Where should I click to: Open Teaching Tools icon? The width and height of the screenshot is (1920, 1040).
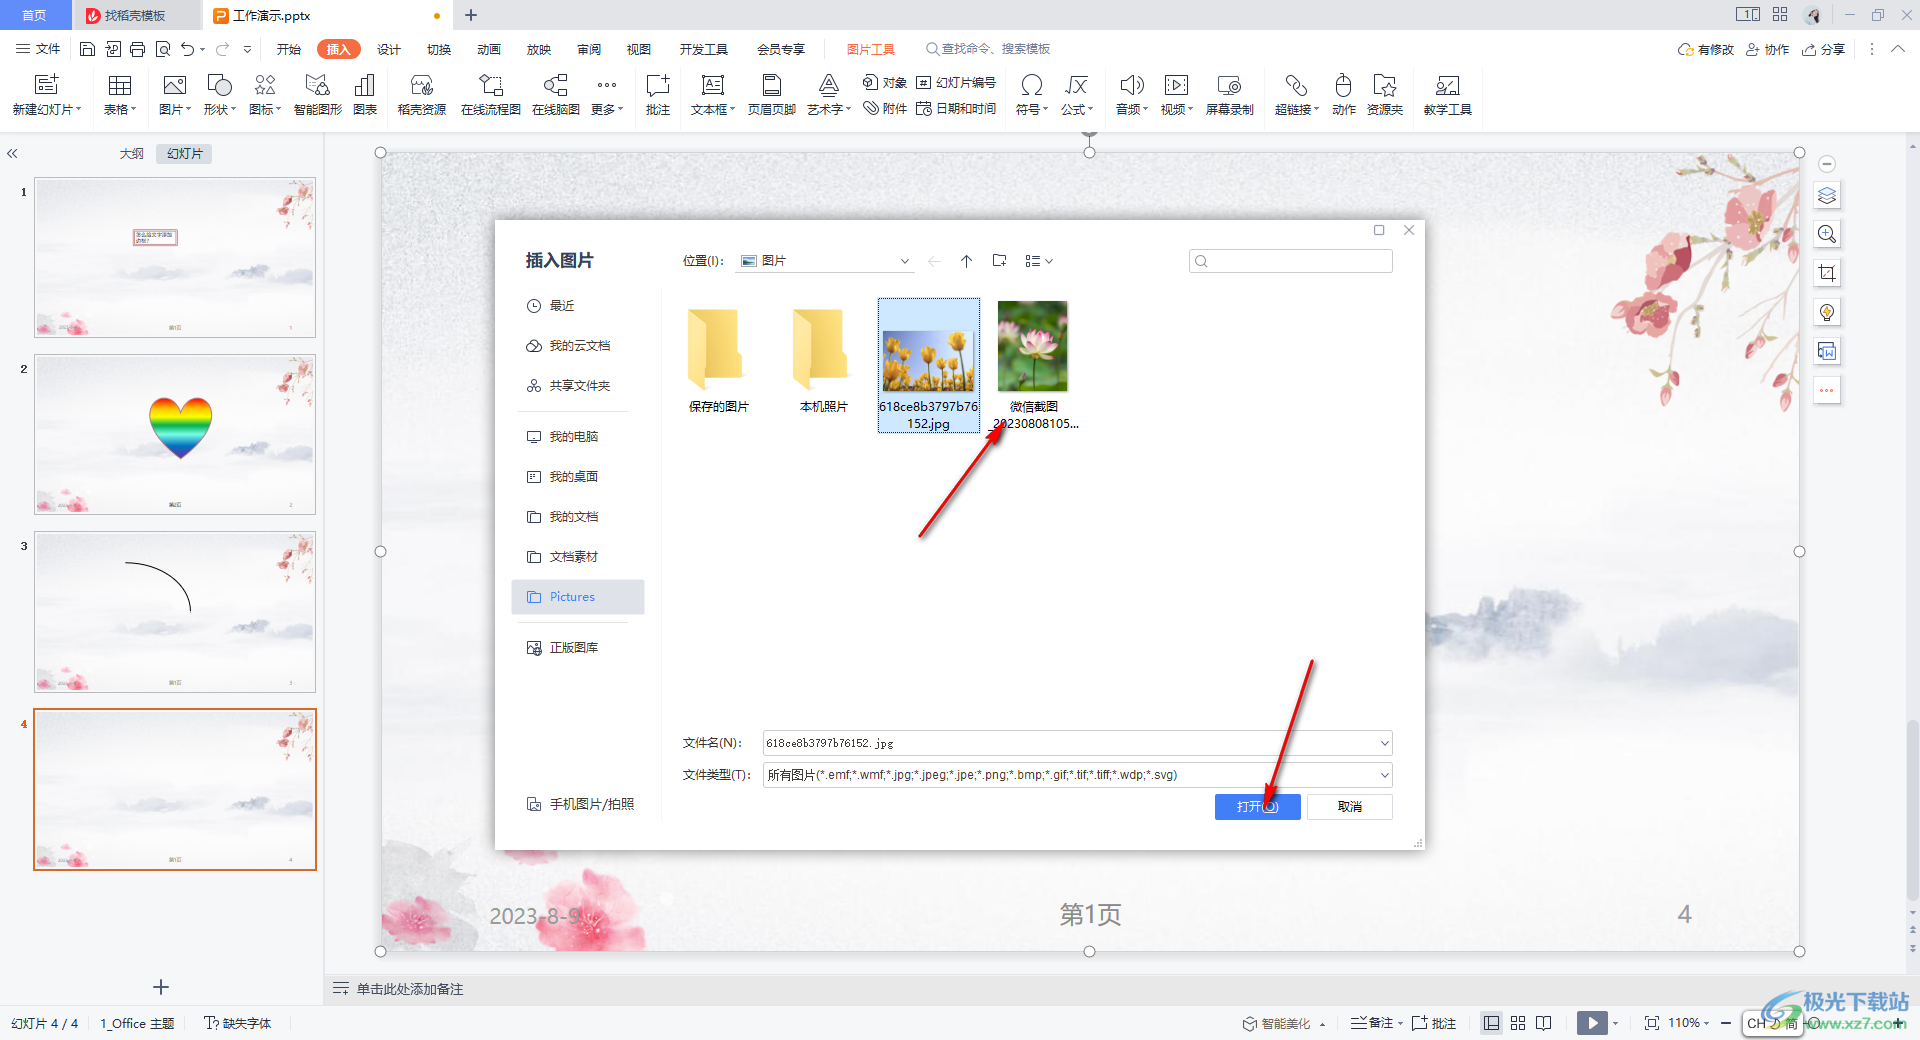click(x=1448, y=85)
